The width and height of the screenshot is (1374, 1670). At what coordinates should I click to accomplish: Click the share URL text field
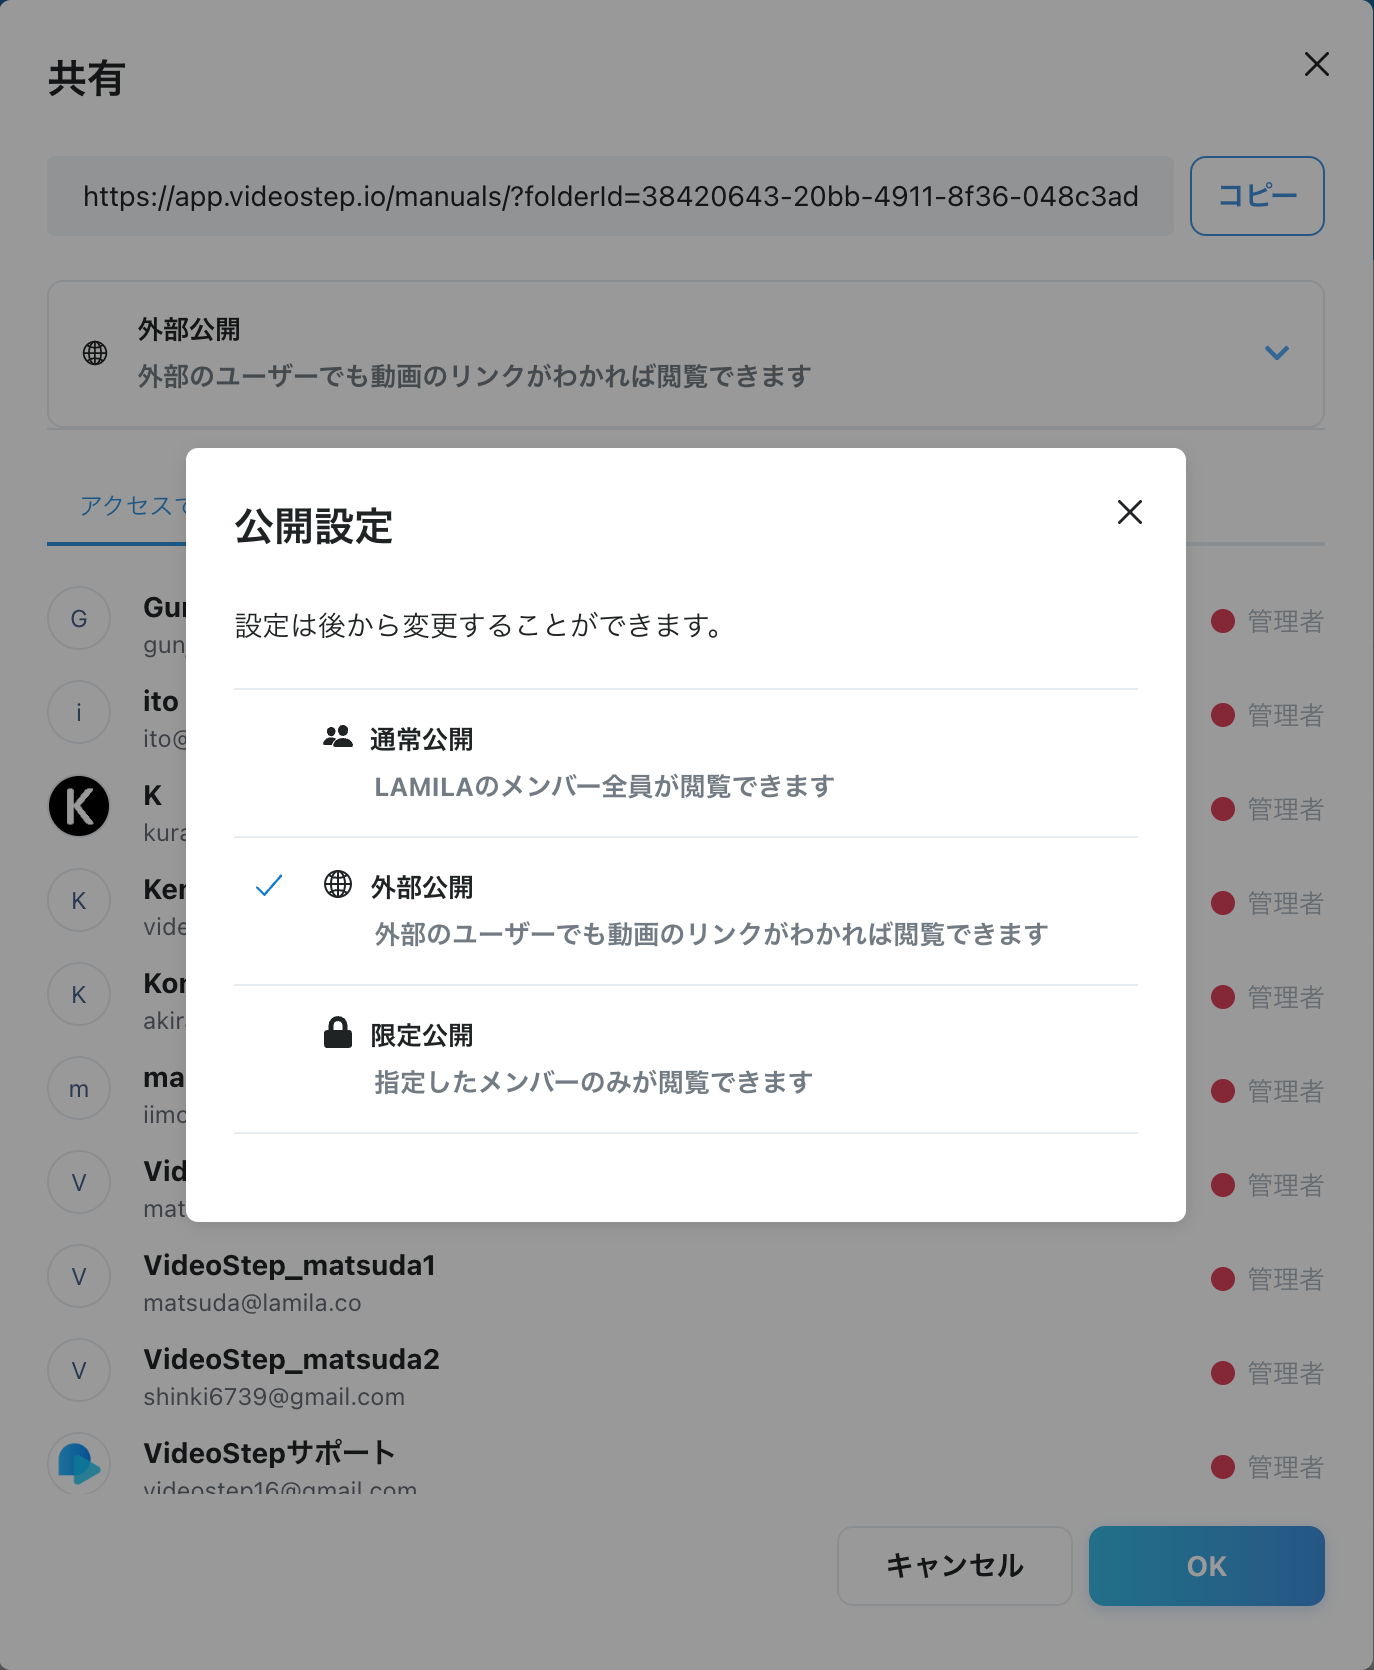(x=610, y=196)
